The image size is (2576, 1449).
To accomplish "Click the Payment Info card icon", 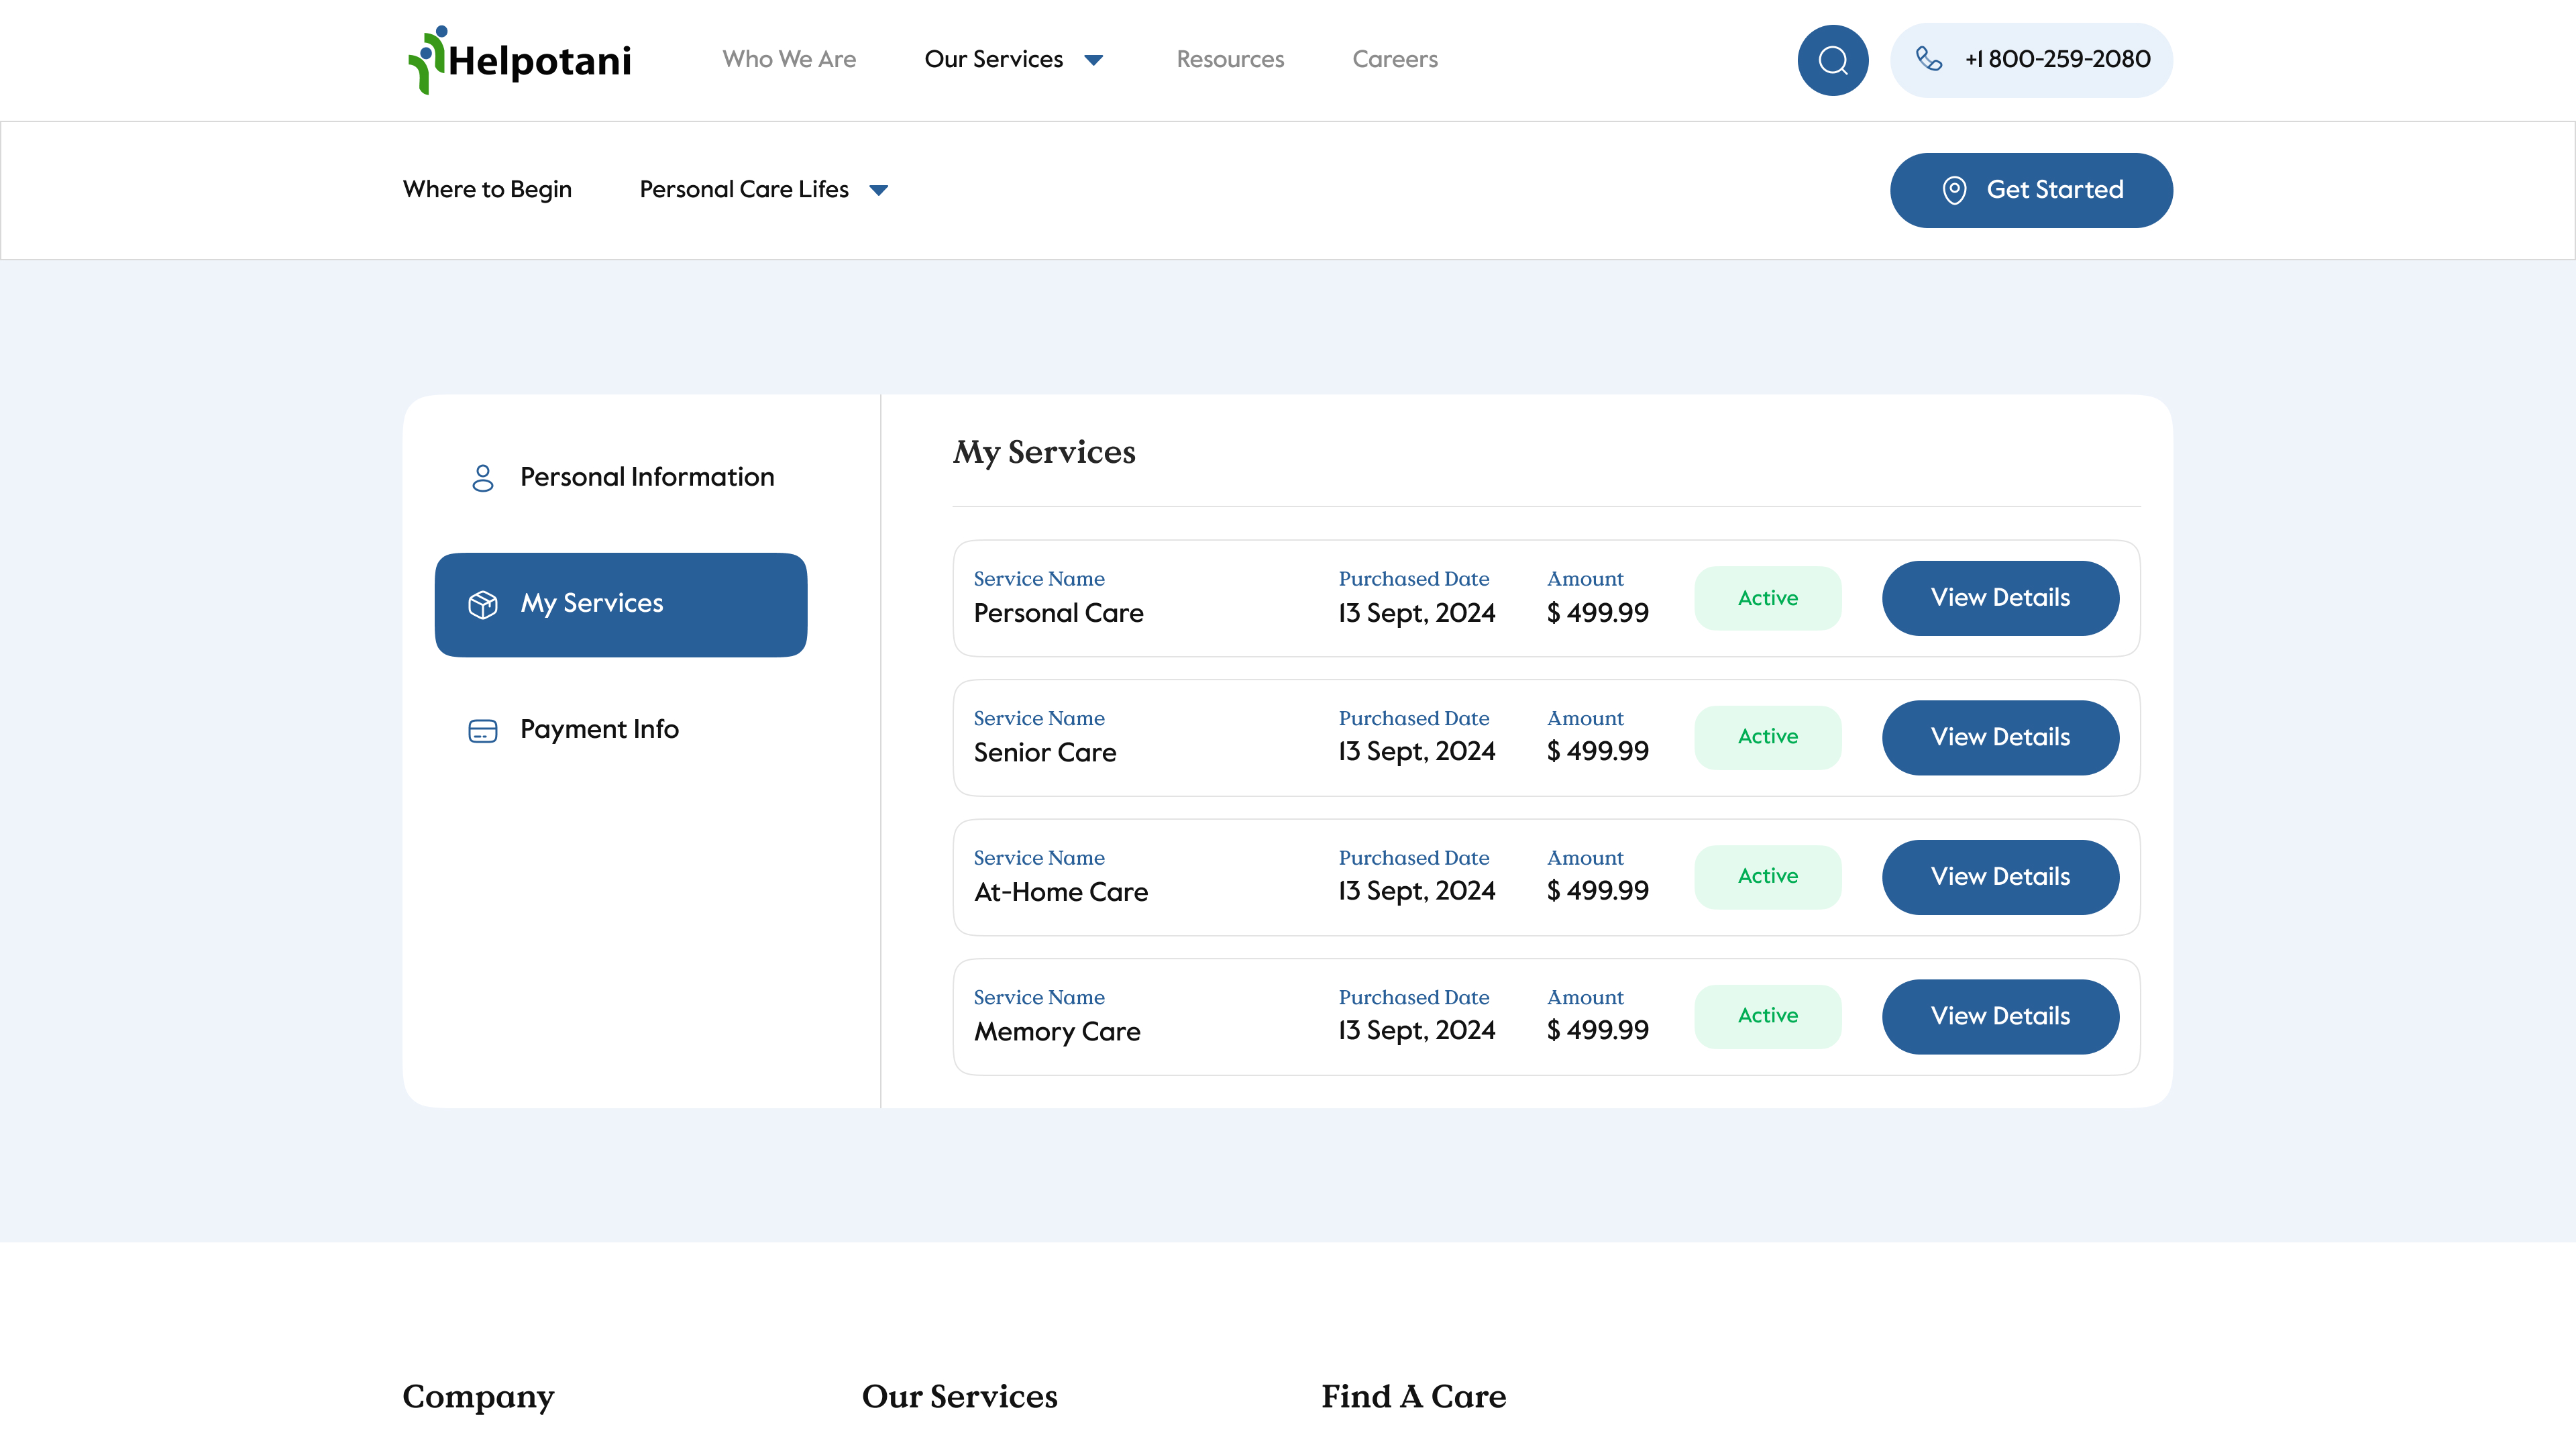I will [482, 731].
